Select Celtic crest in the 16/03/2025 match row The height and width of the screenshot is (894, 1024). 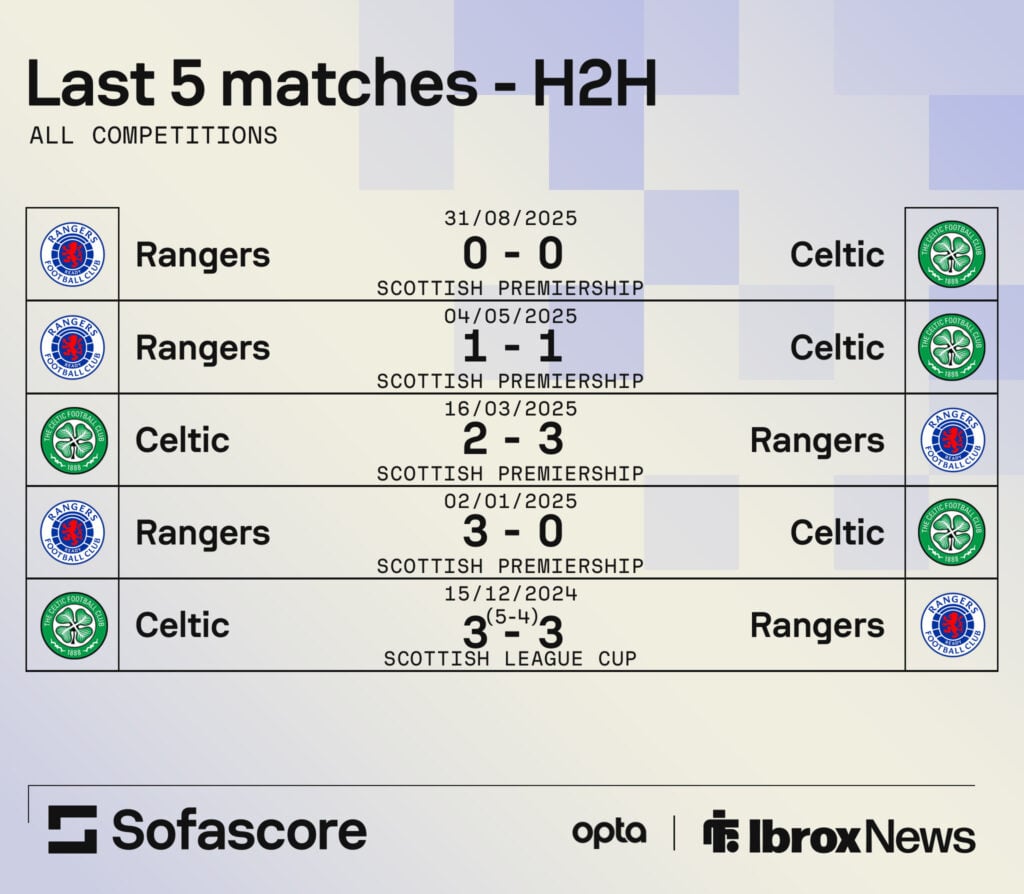73,440
